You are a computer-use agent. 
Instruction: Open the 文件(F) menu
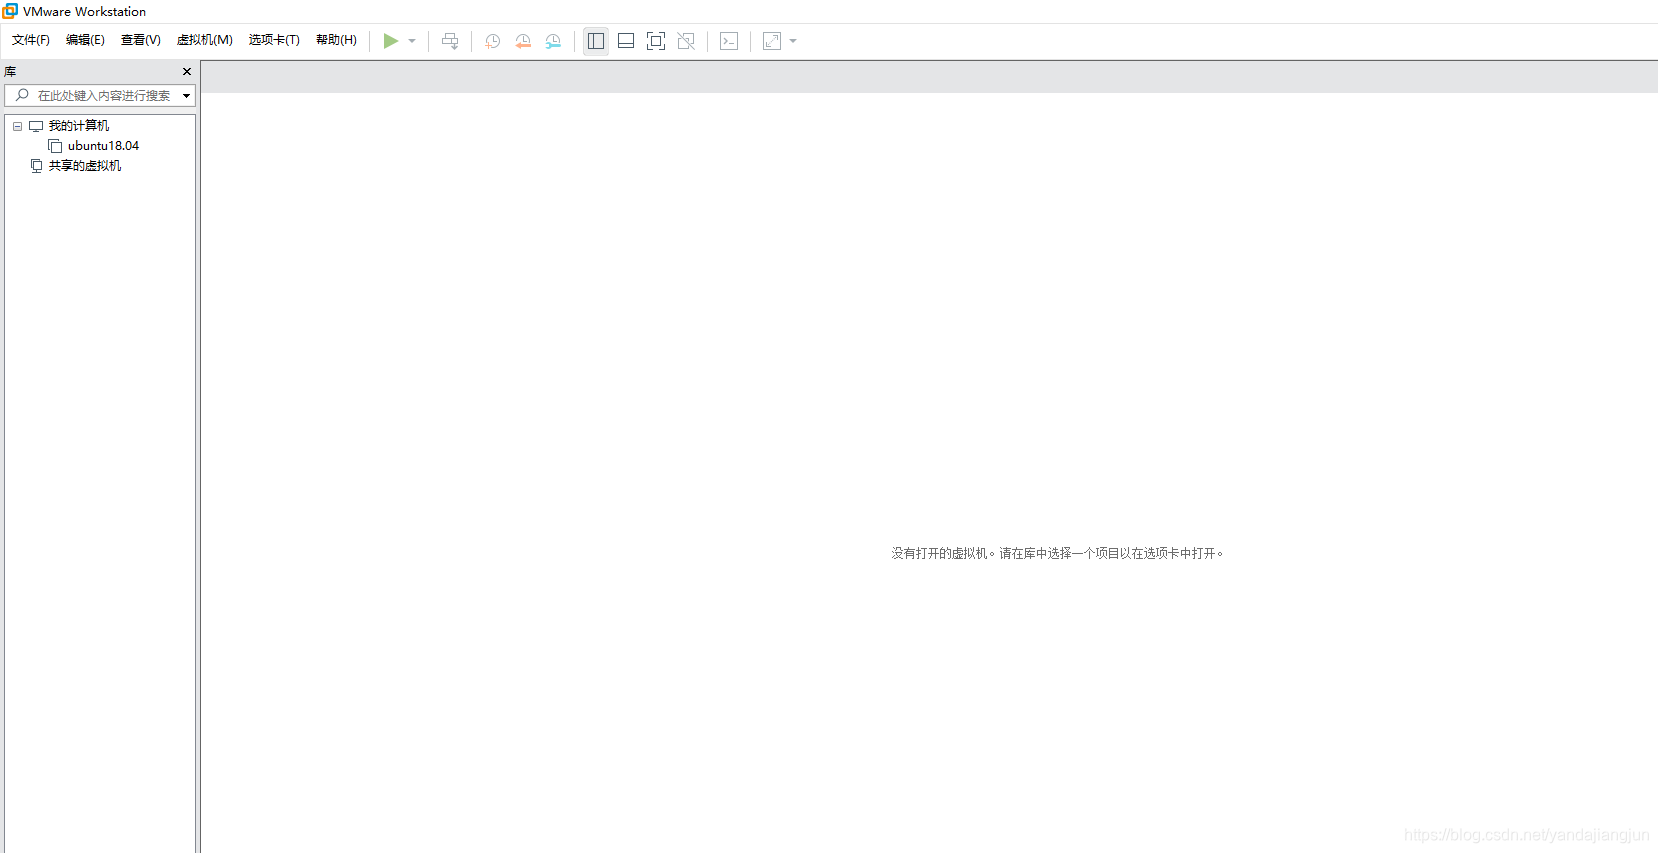click(31, 40)
